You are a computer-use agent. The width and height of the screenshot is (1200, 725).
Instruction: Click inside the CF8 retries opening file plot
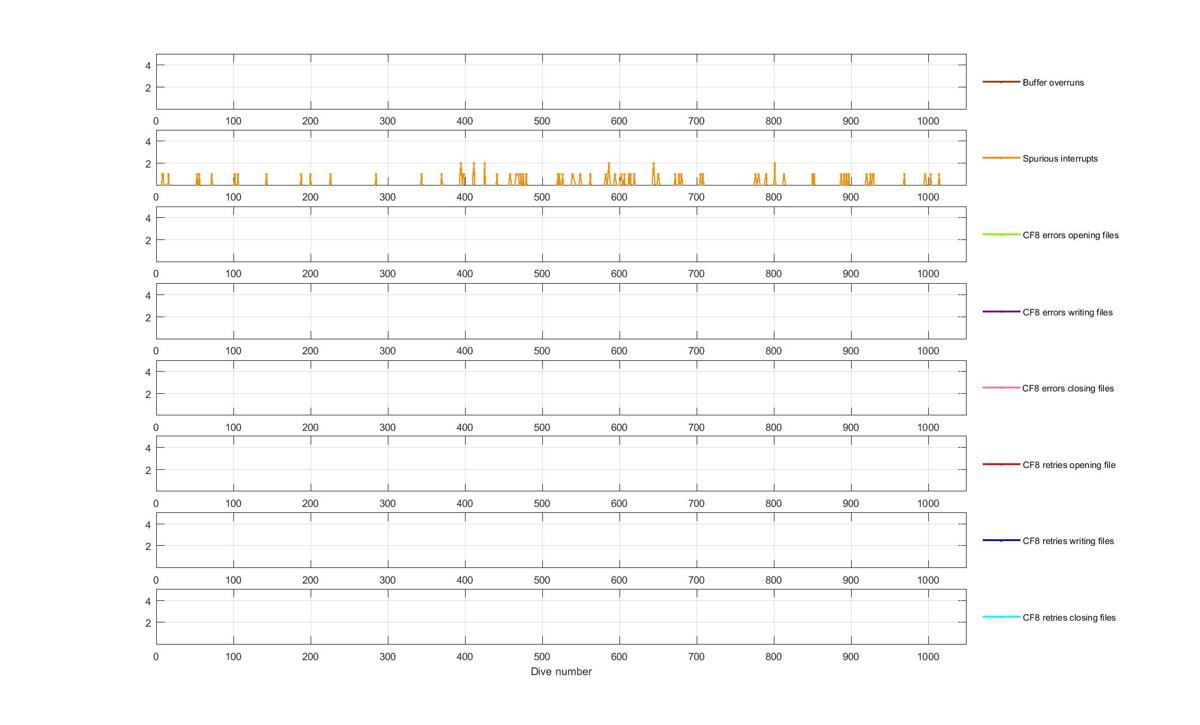pyautogui.click(x=561, y=465)
